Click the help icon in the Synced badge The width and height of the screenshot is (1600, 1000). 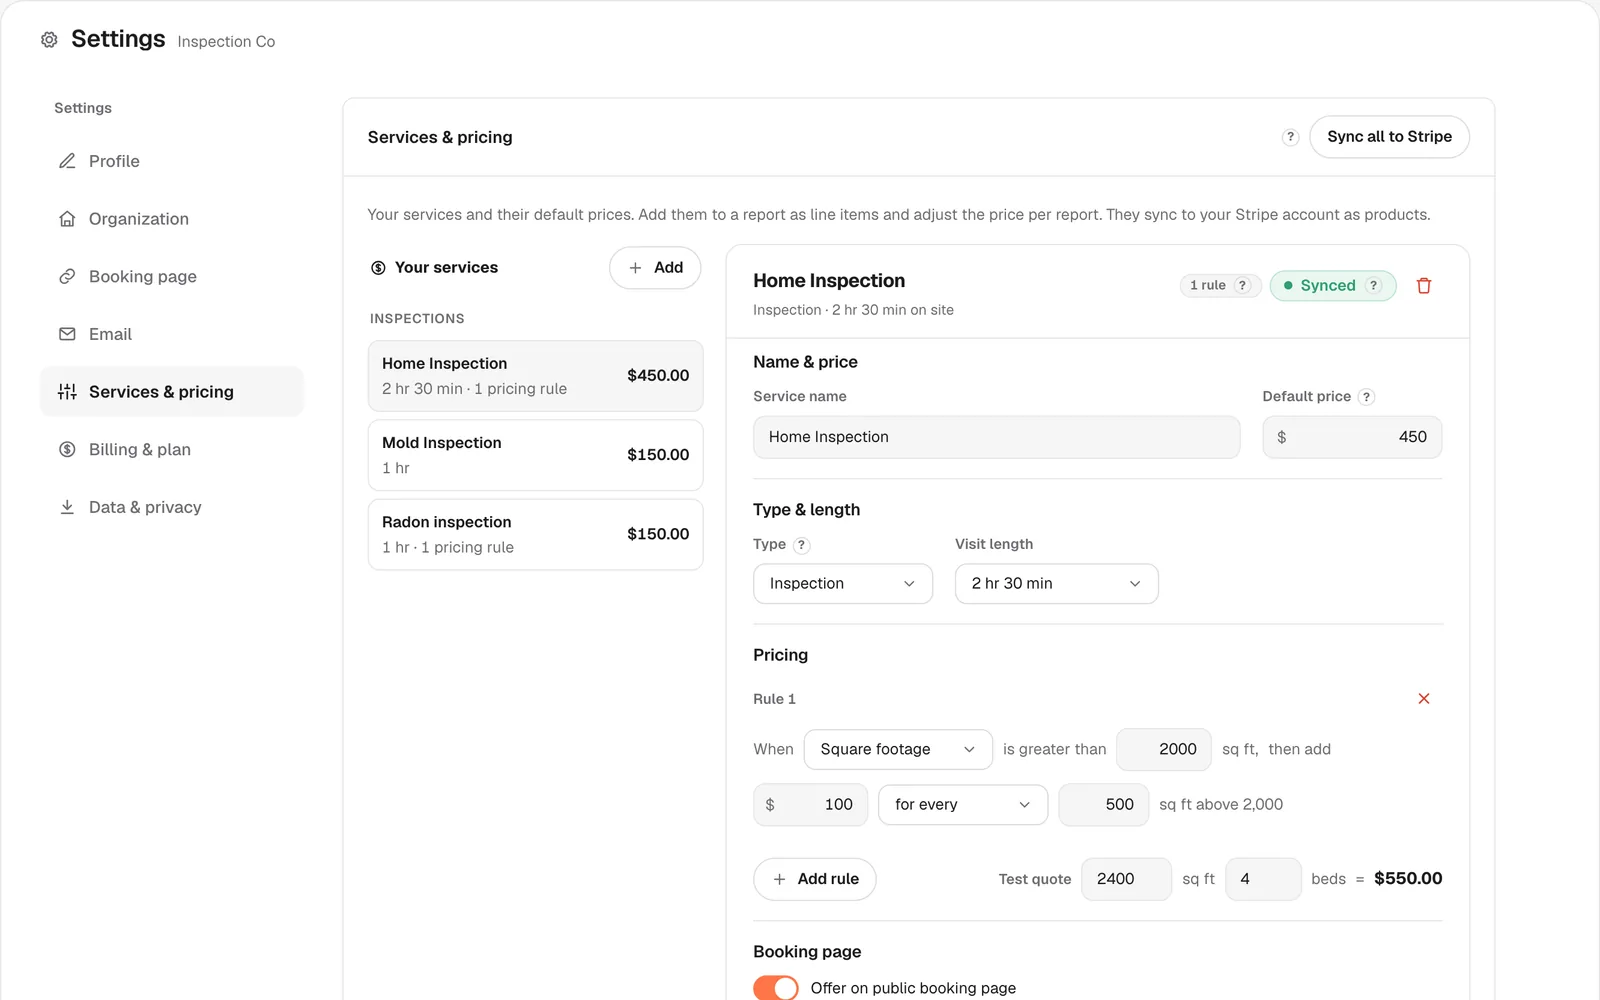click(x=1374, y=286)
